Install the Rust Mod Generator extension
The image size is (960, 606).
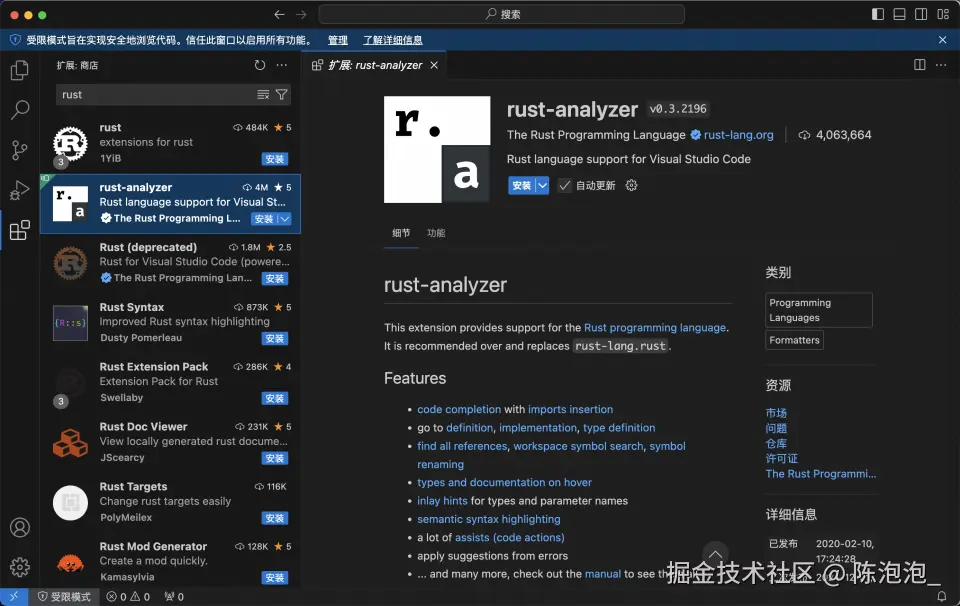click(275, 578)
